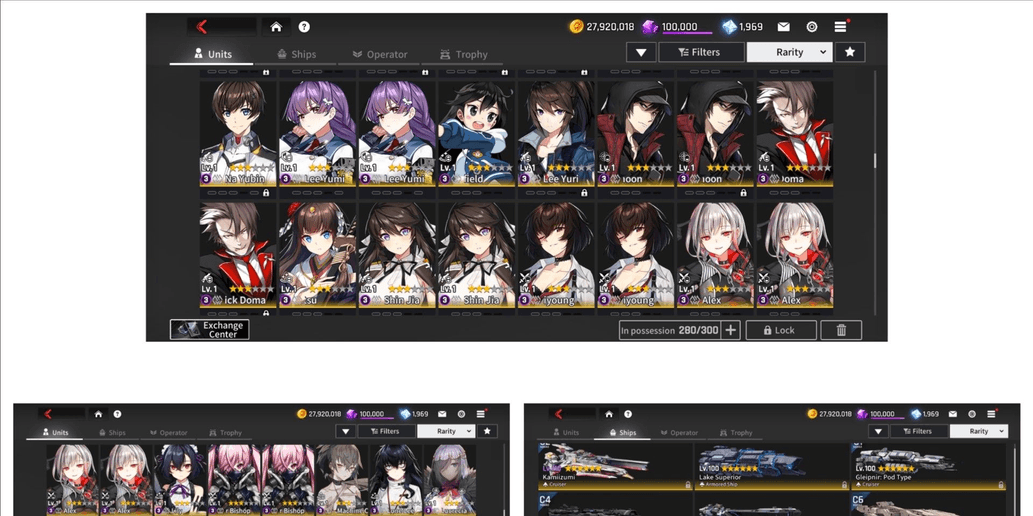Click help icon in small Units window

pyautogui.click(x=117, y=414)
